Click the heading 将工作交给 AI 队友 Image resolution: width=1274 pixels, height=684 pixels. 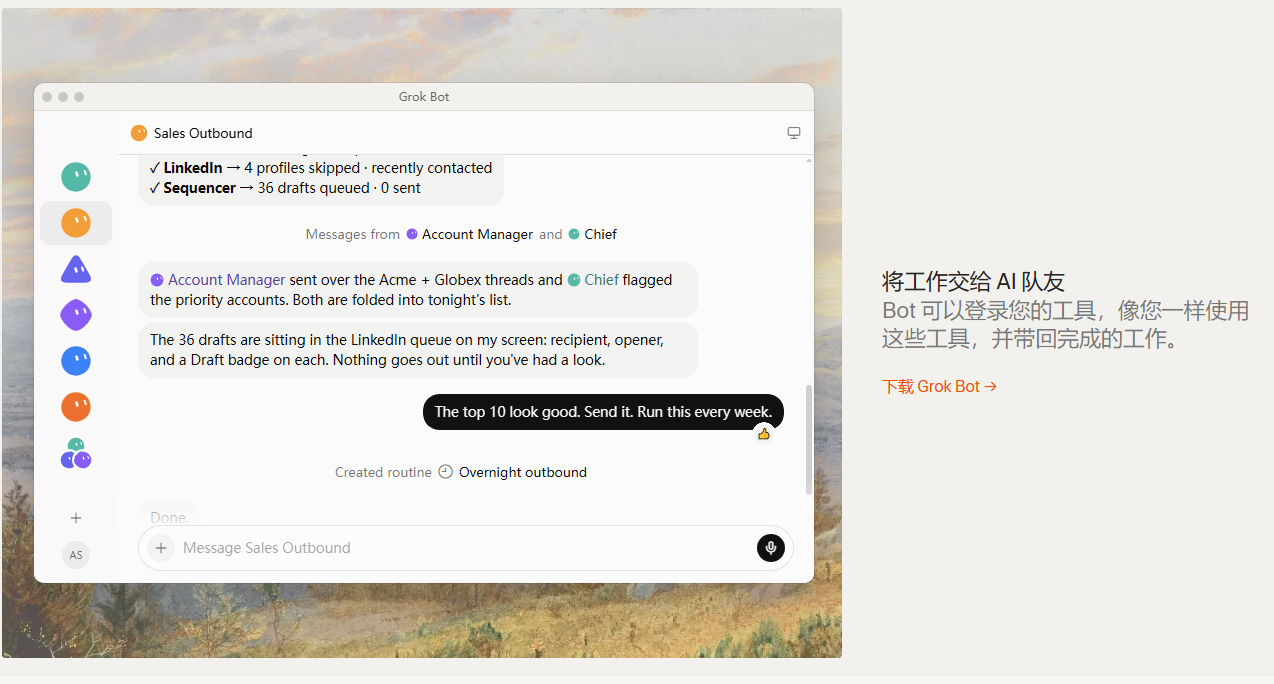[x=973, y=281]
